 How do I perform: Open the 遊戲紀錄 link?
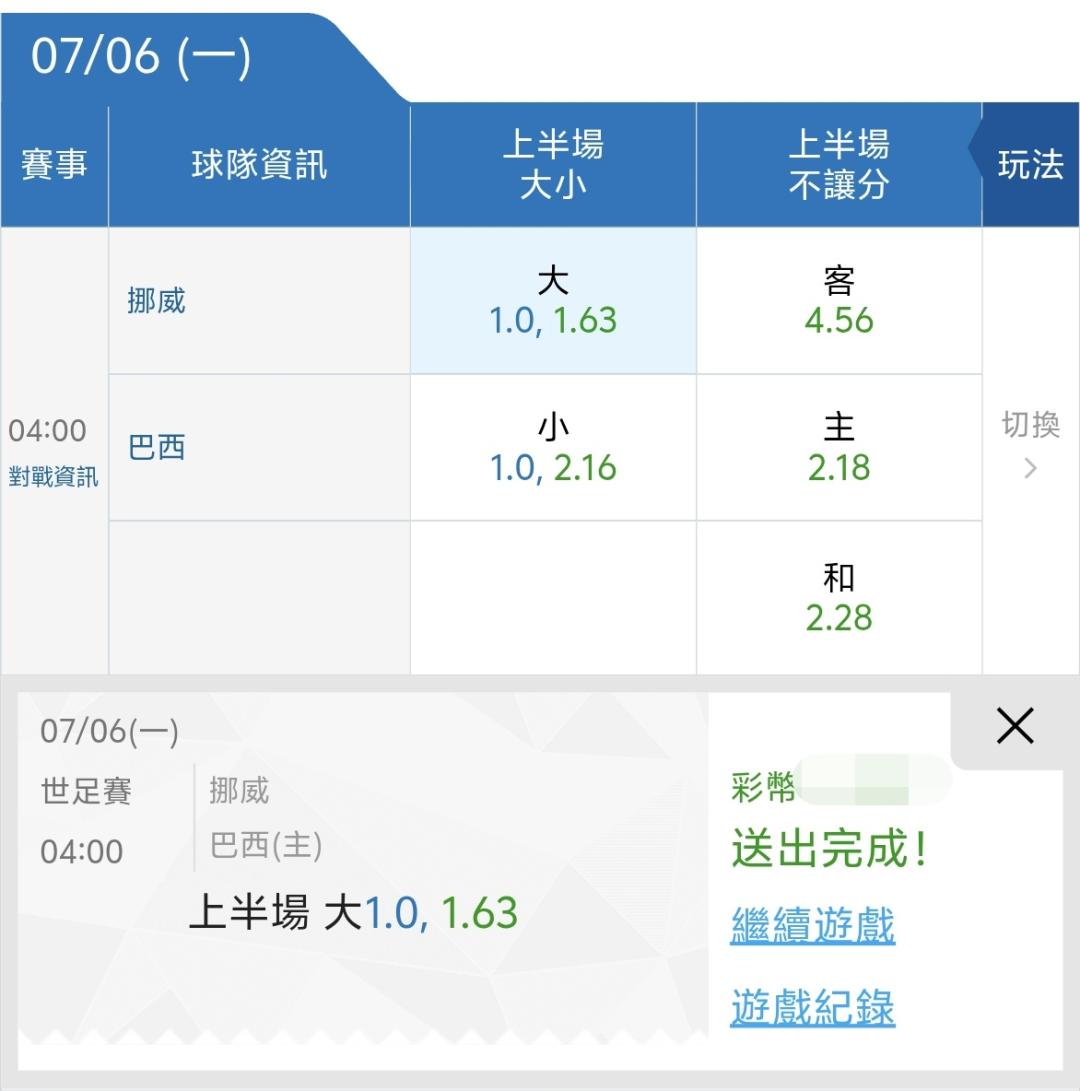(x=812, y=1007)
